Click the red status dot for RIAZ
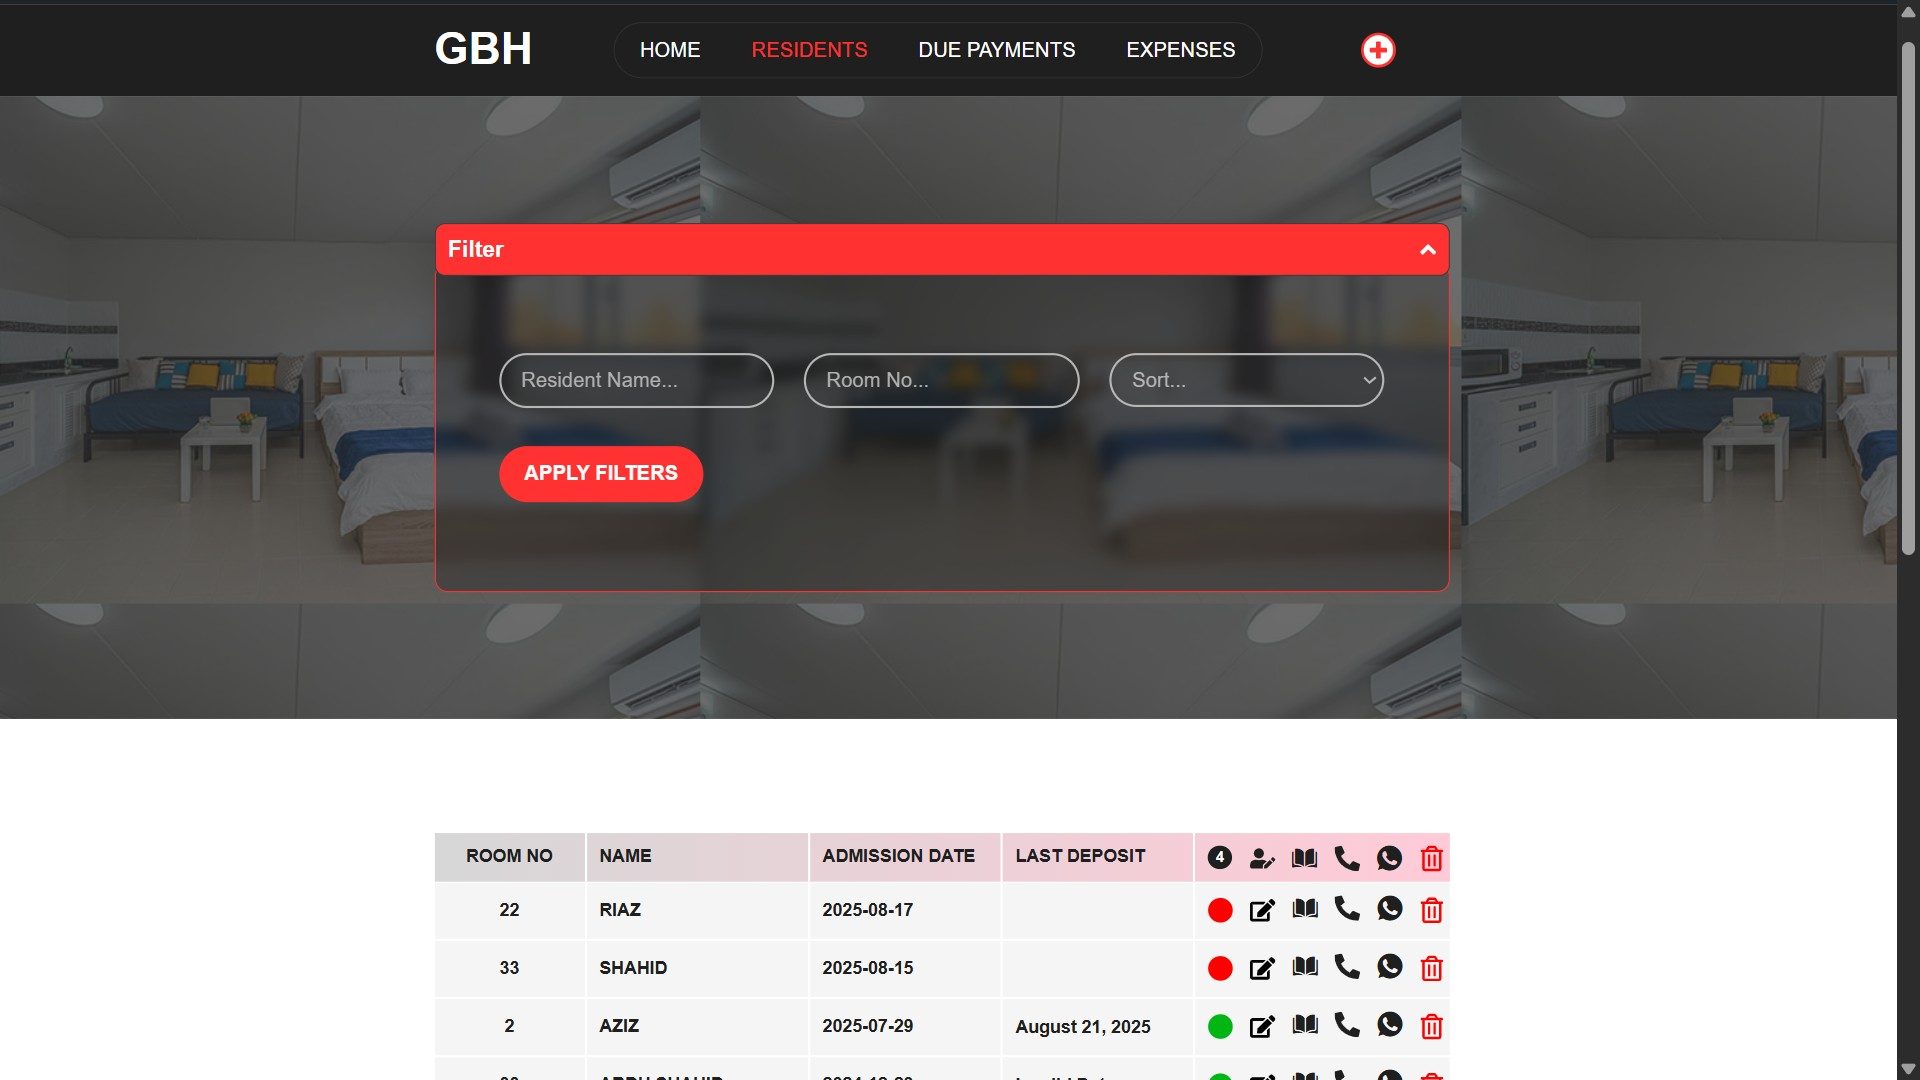This screenshot has height=1080, width=1920. click(x=1221, y=910)
